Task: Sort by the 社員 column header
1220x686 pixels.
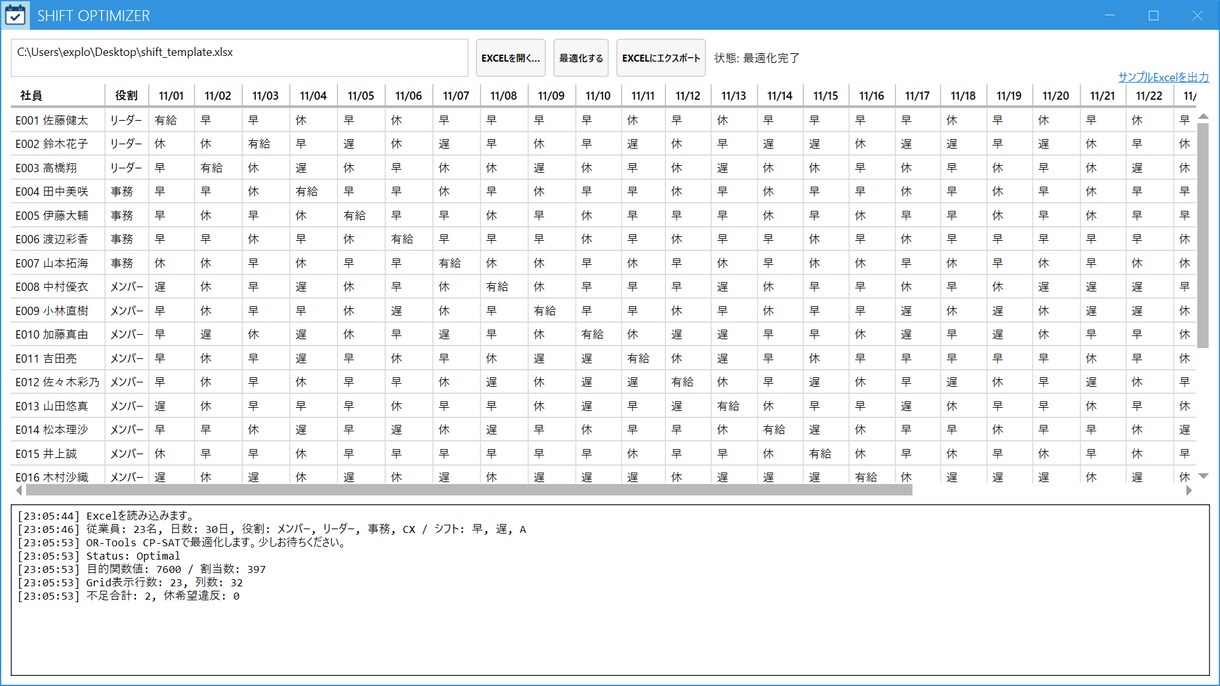Action: click(x=57, y=96)
